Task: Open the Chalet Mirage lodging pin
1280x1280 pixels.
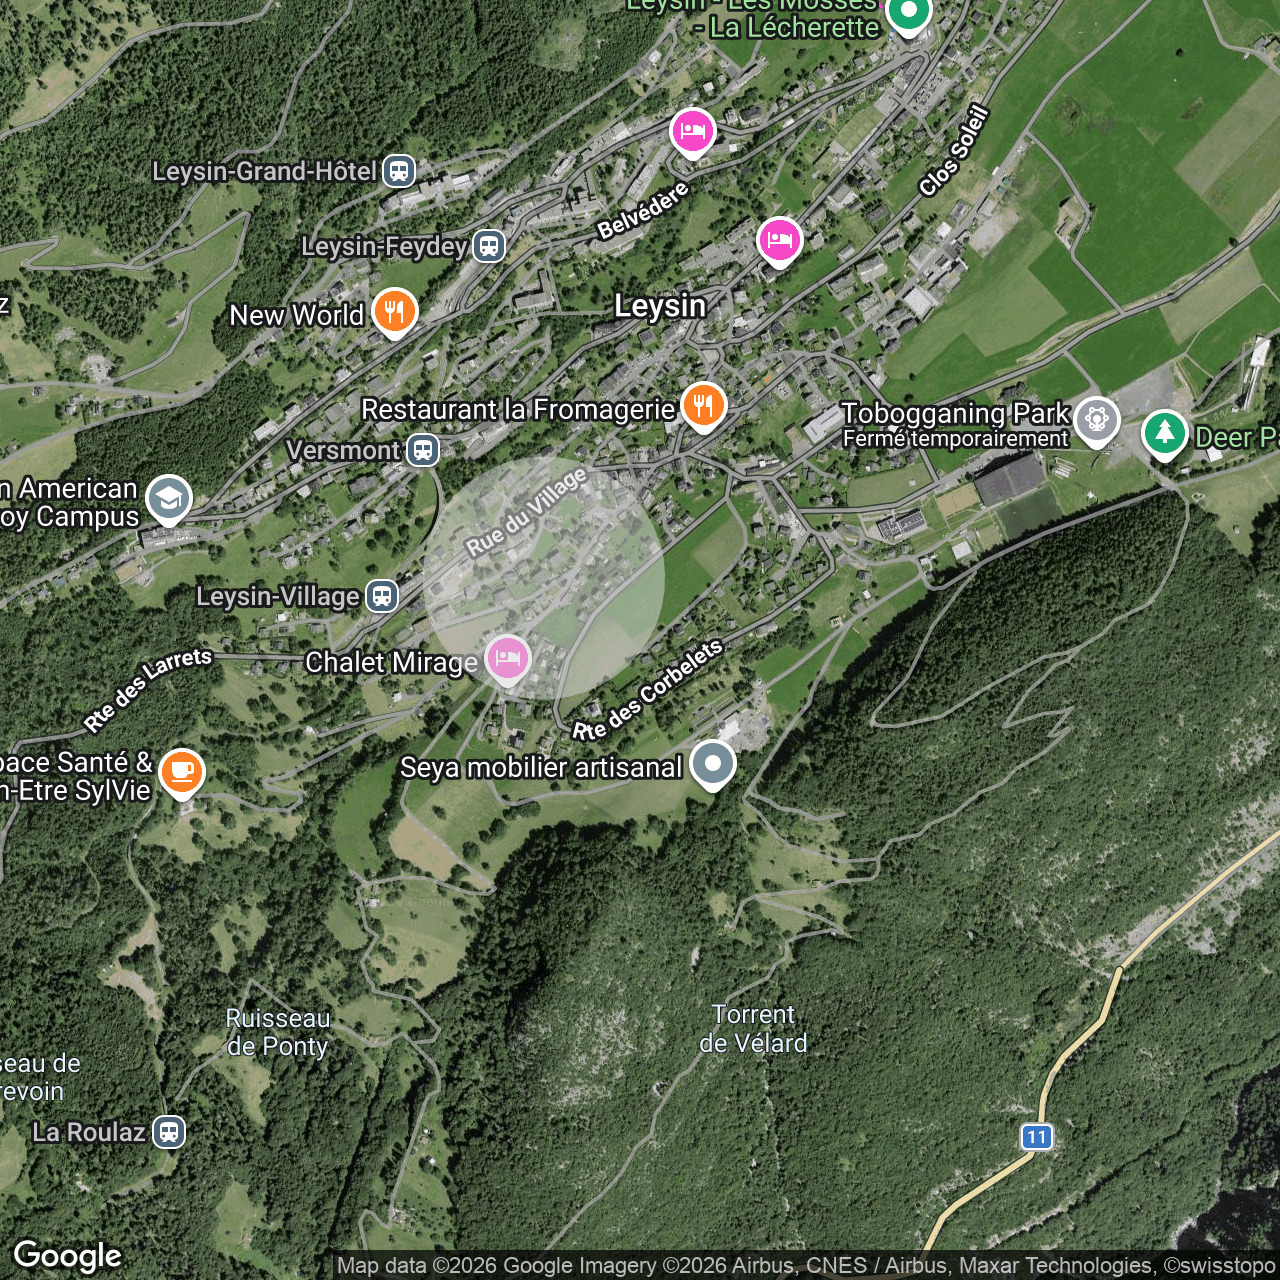Action: pyautogui.click(x=508, y=658)
